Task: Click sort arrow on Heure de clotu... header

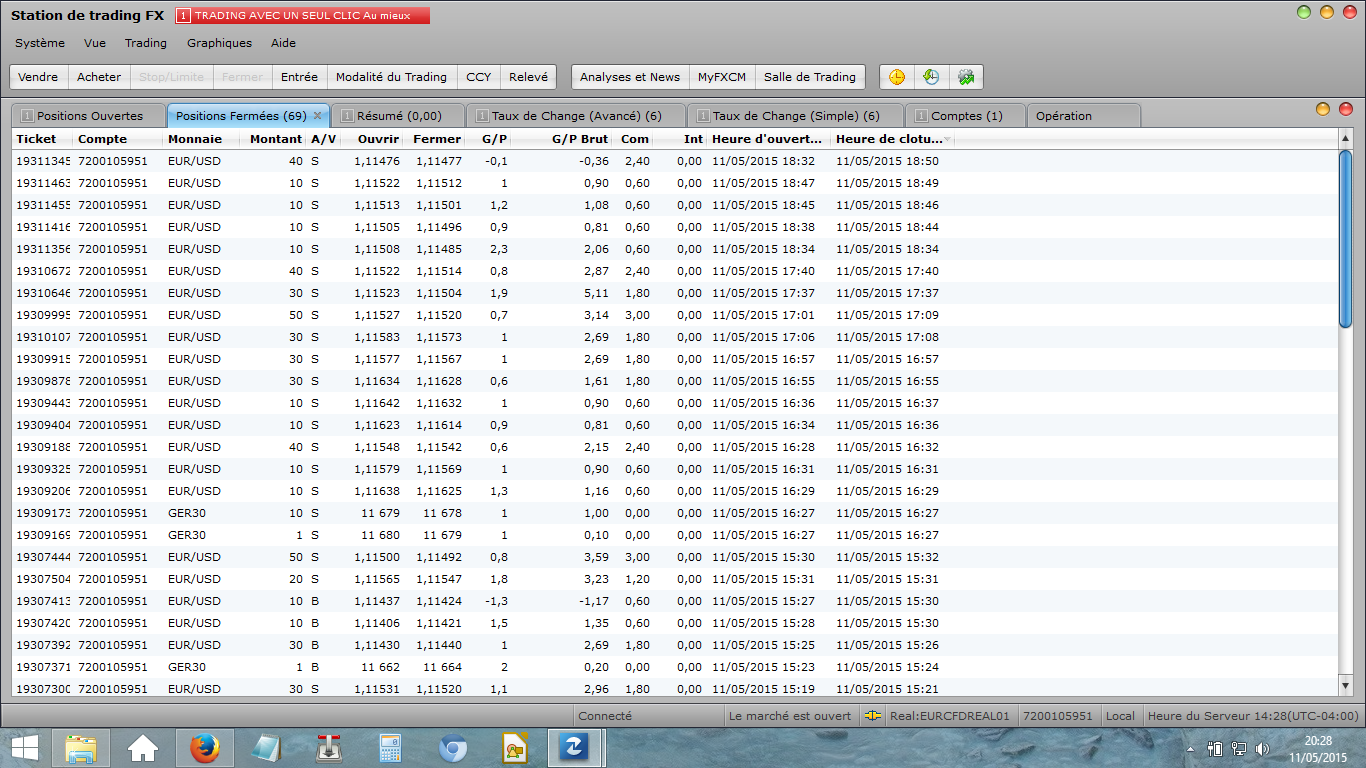Action: 947,139
